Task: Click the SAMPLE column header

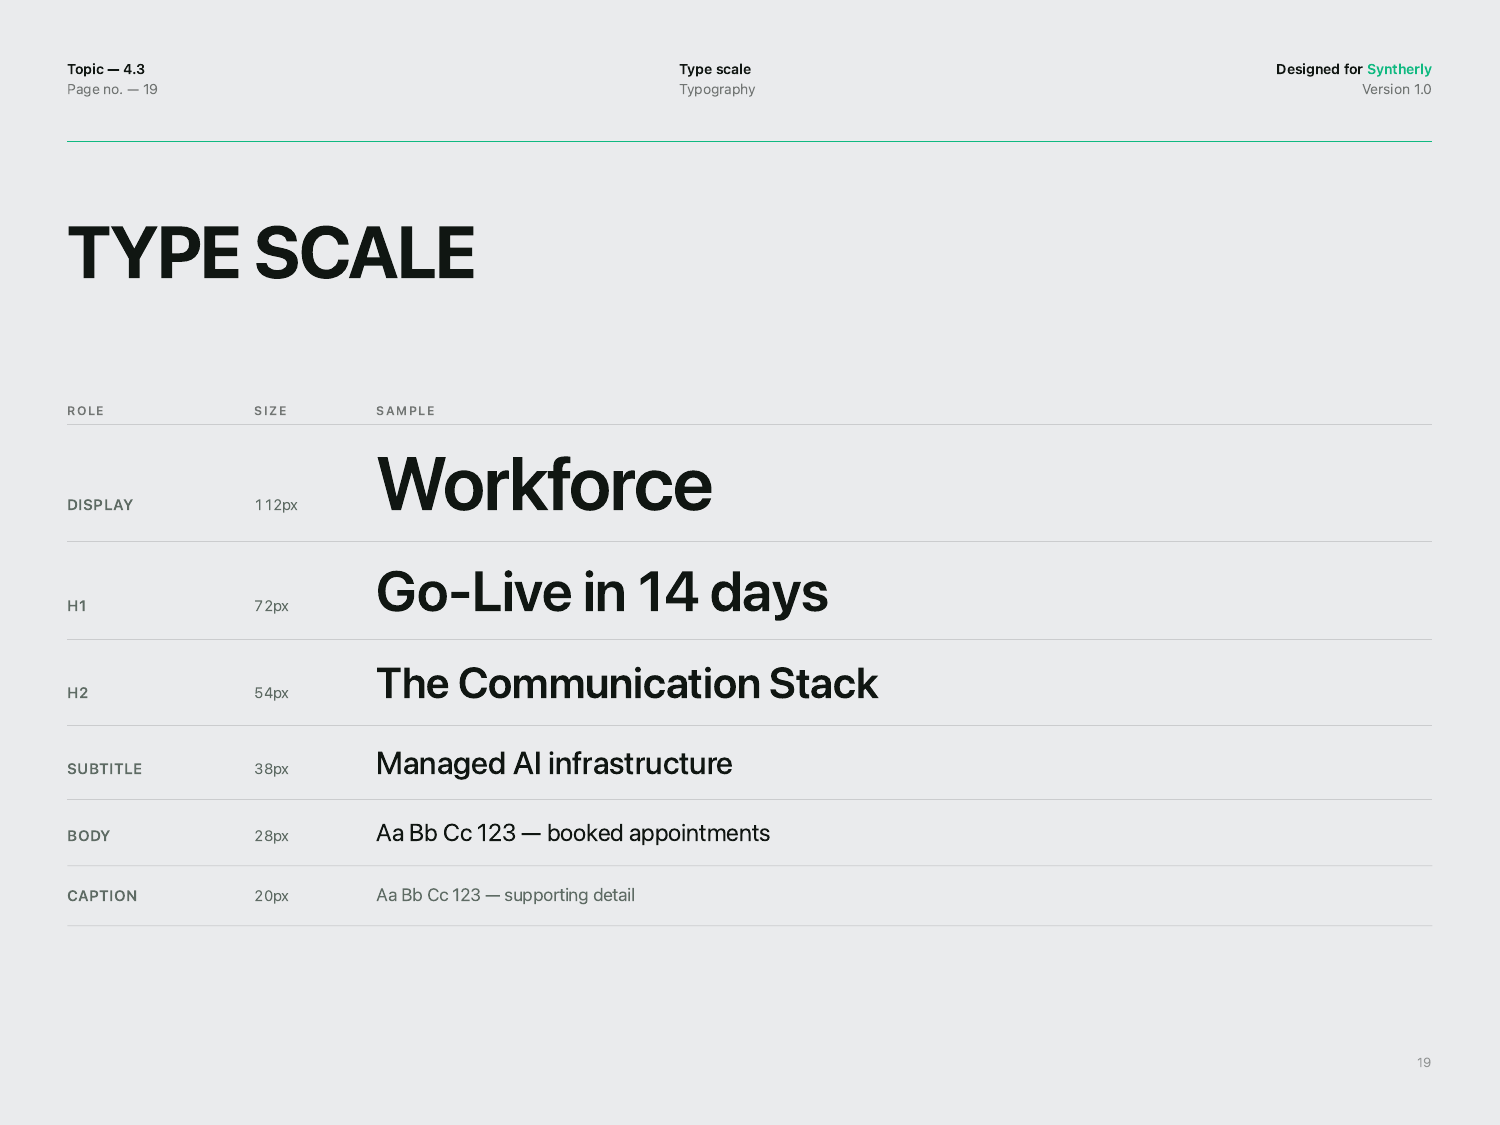Action: point(406,411)
